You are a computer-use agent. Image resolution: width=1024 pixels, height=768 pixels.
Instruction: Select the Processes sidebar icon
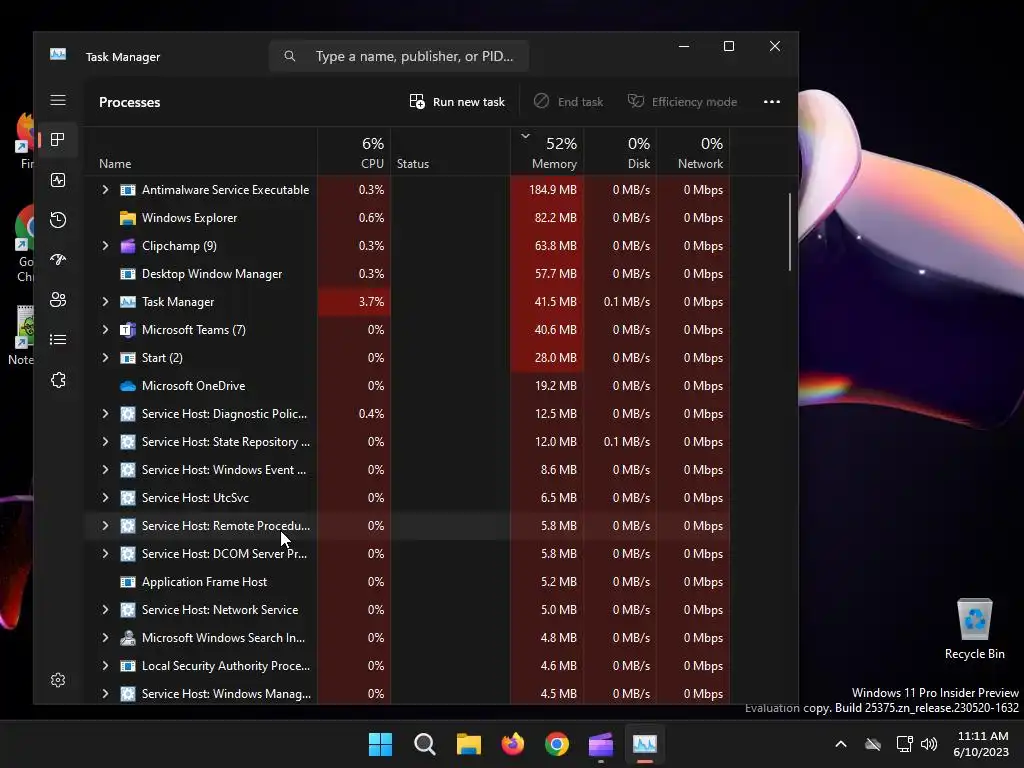(57, 140)
